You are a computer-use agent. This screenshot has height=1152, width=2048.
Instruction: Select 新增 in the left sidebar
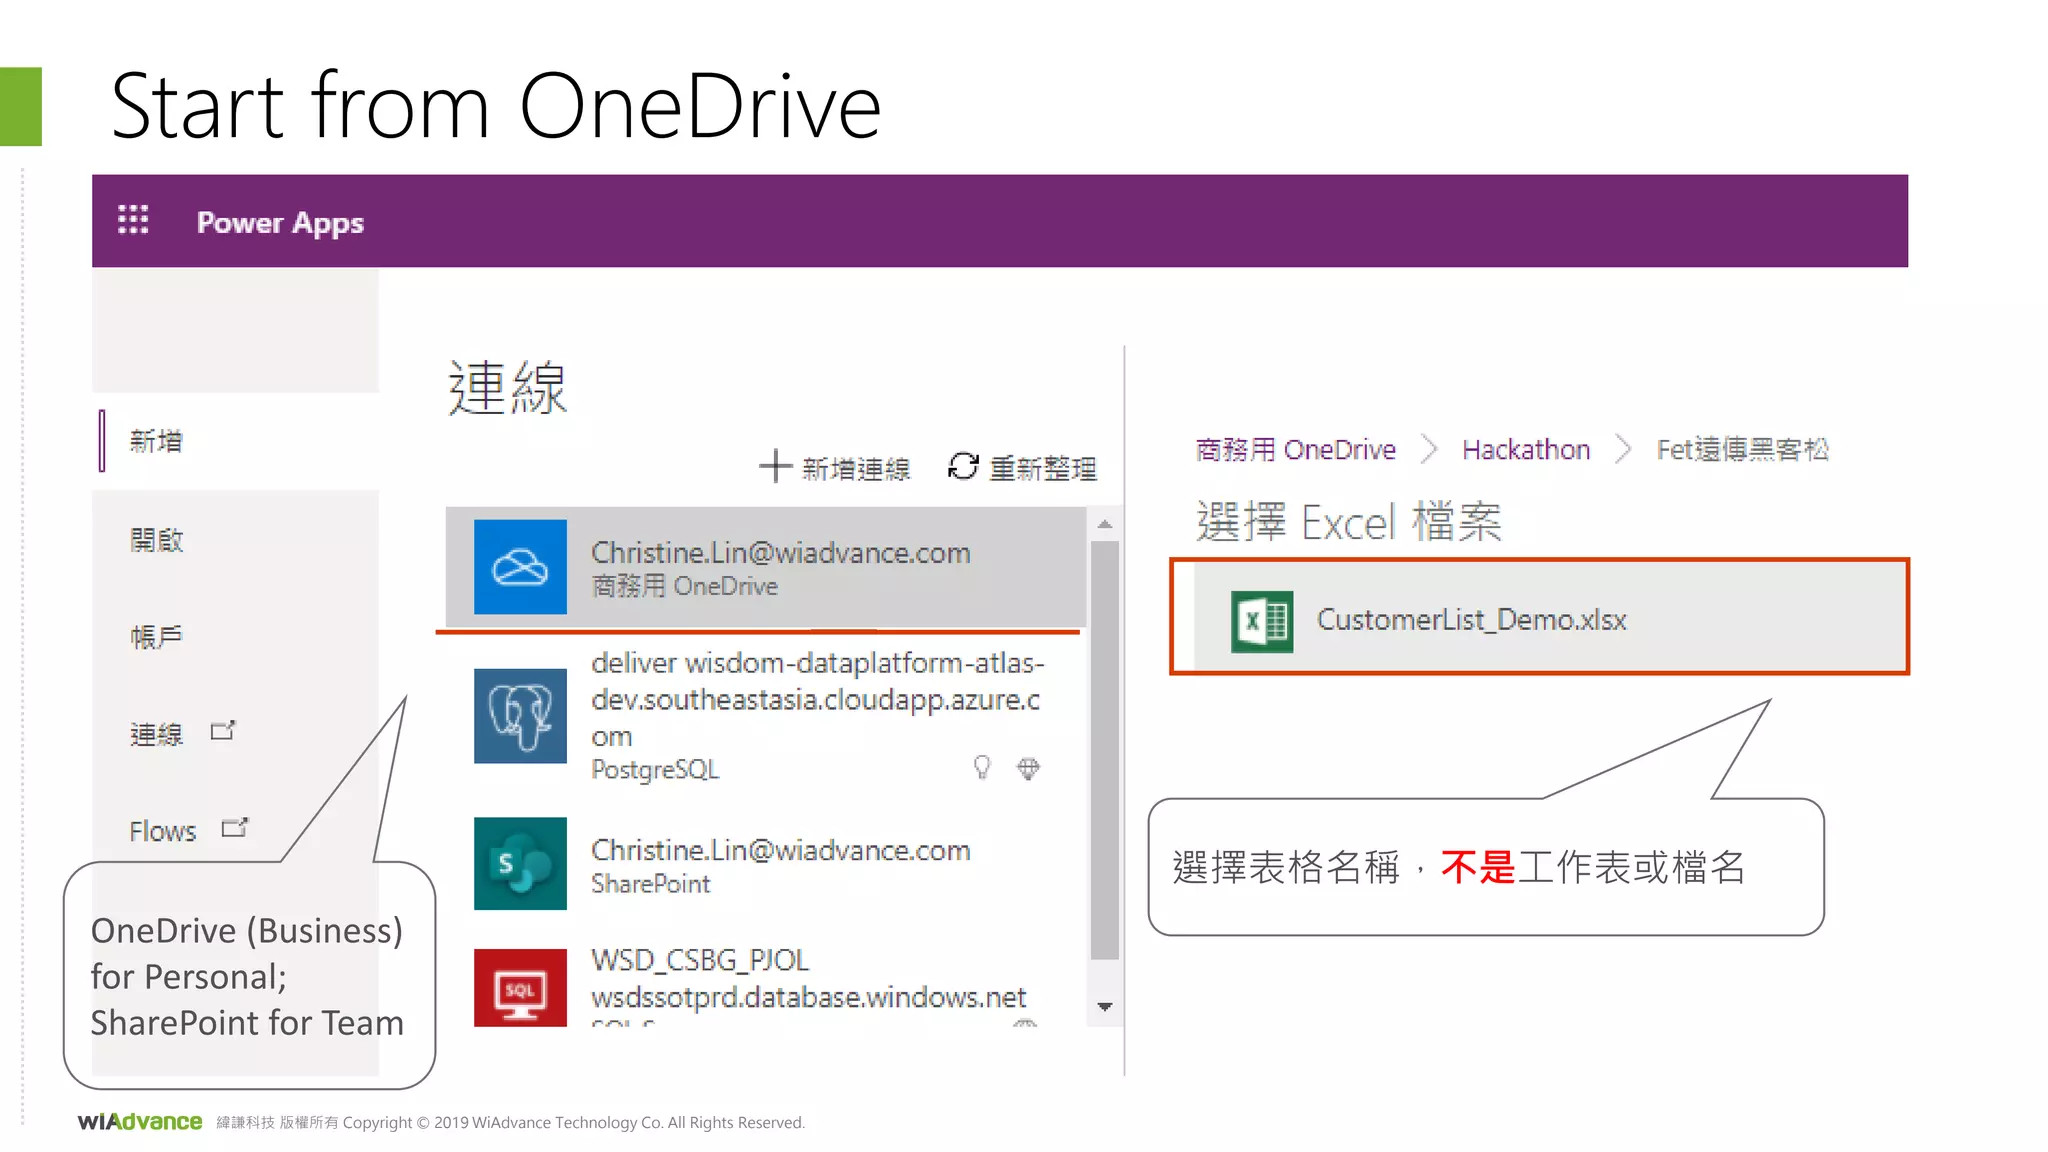156,441
